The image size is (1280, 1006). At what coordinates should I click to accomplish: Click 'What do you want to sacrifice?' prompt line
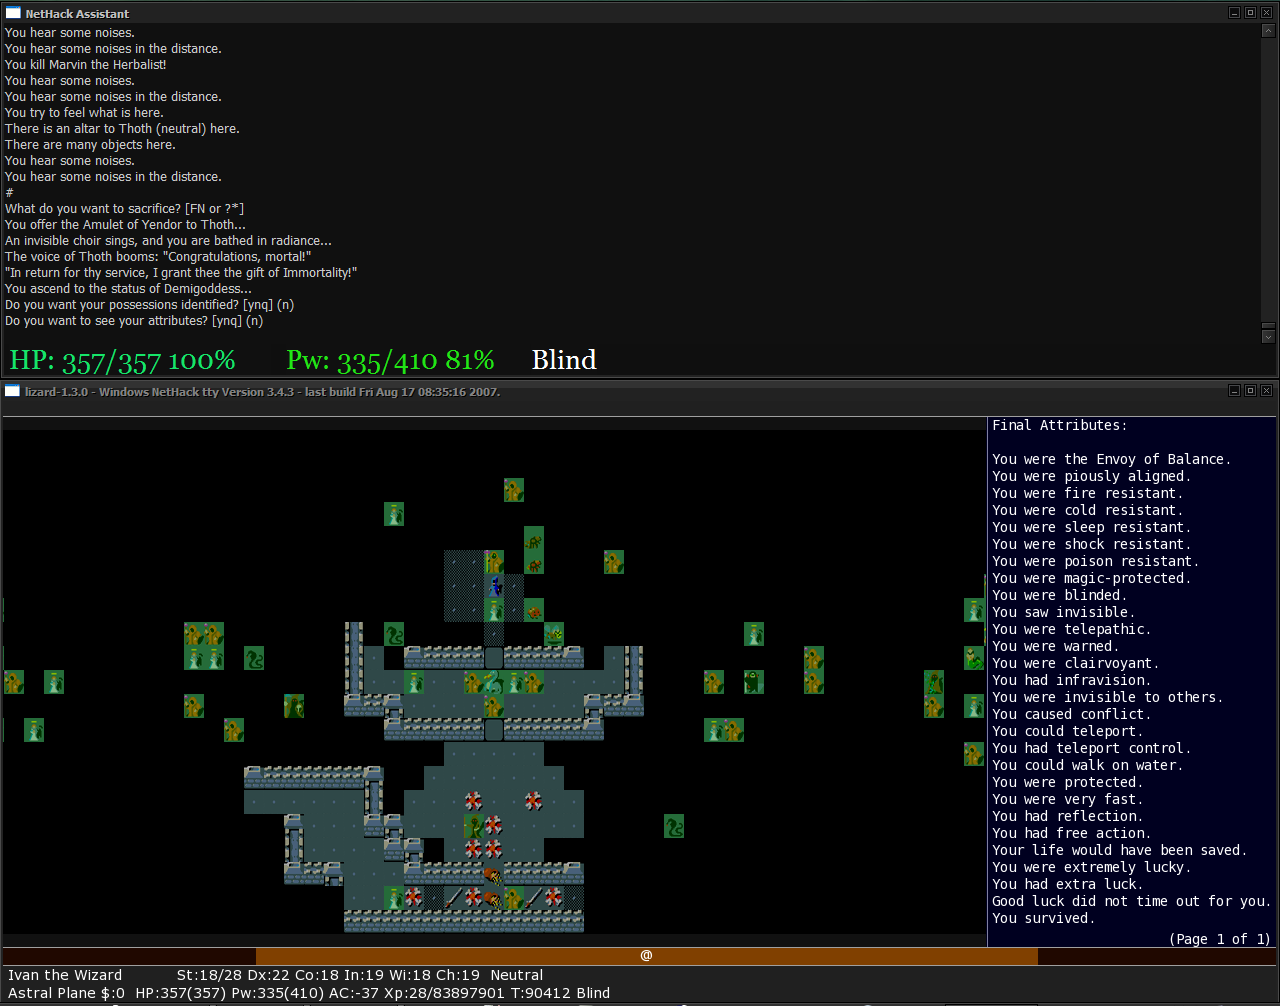[124, 209]
